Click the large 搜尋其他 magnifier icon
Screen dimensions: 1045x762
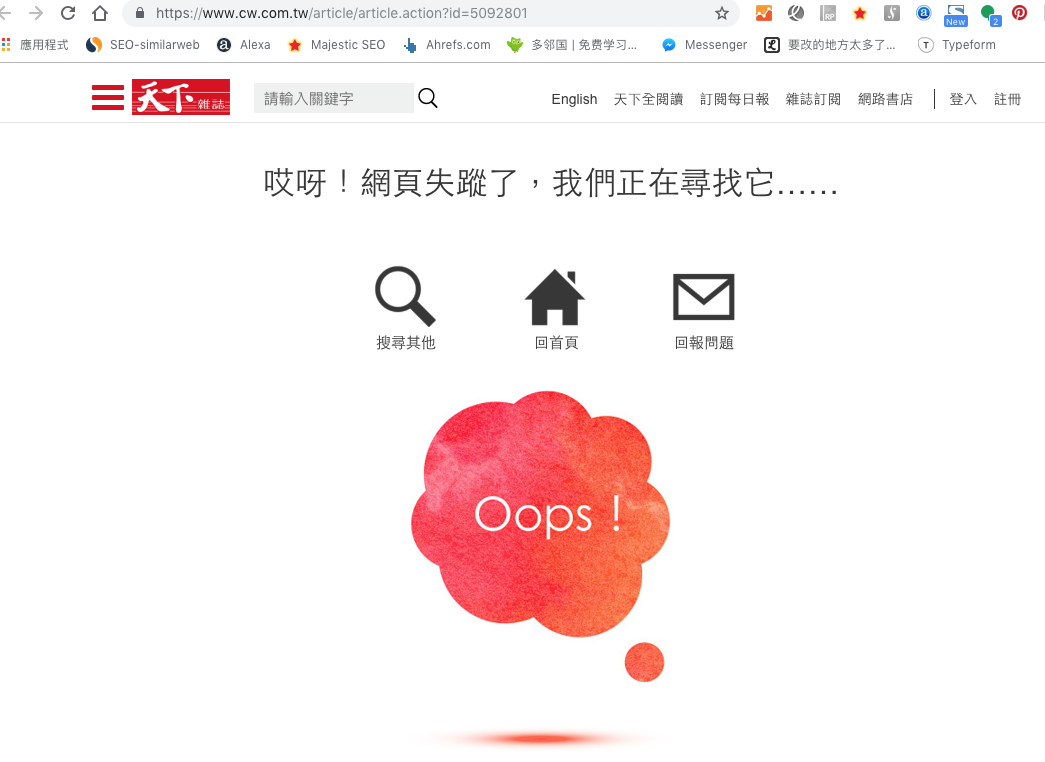click(405, 296)
